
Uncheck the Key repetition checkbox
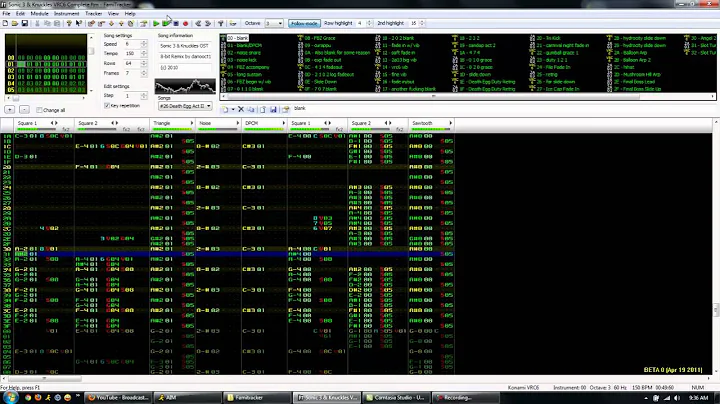coord(107,106)
